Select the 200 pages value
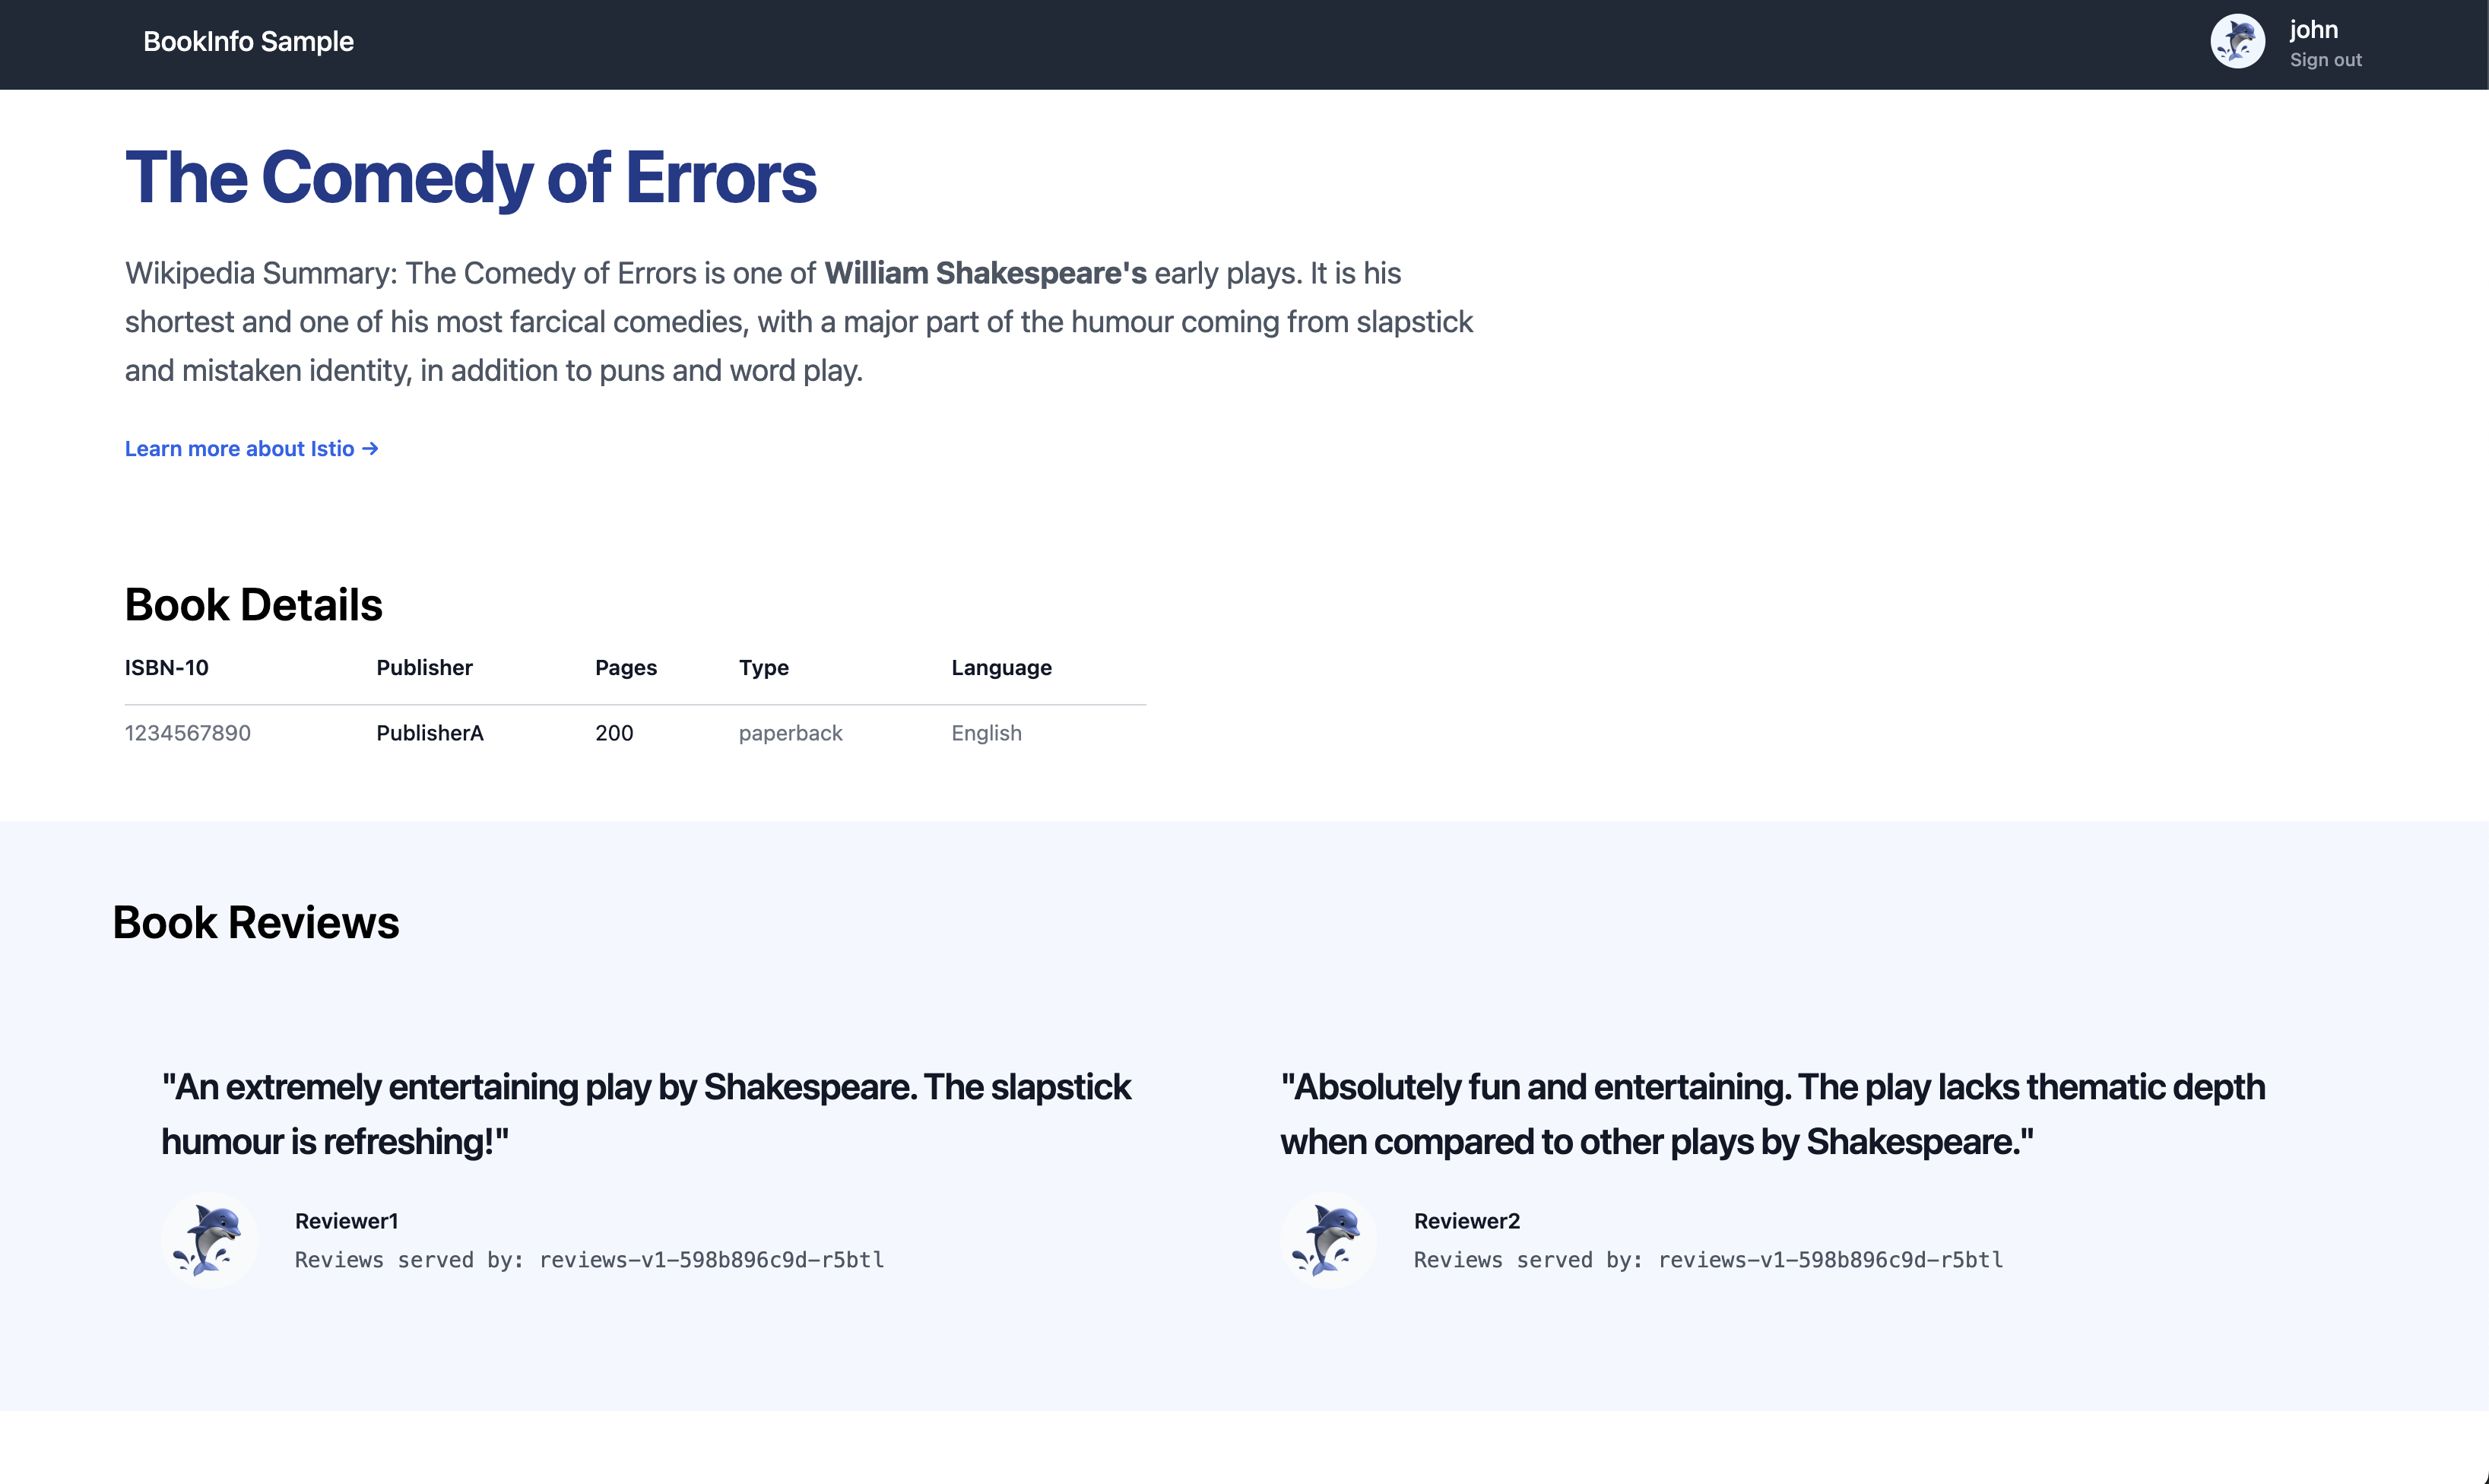Viewport: 2489px width, 1484px height. tap(614, 733)
